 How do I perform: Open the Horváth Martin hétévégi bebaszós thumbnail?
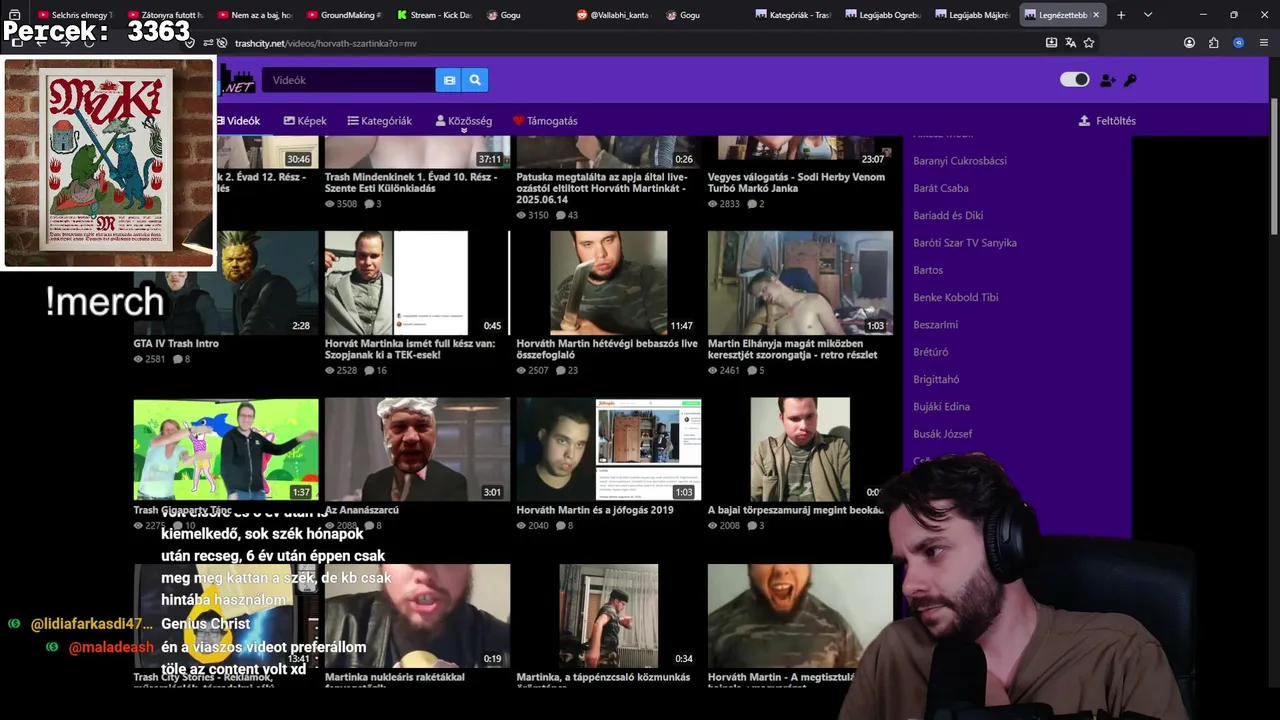coord(609,283)
